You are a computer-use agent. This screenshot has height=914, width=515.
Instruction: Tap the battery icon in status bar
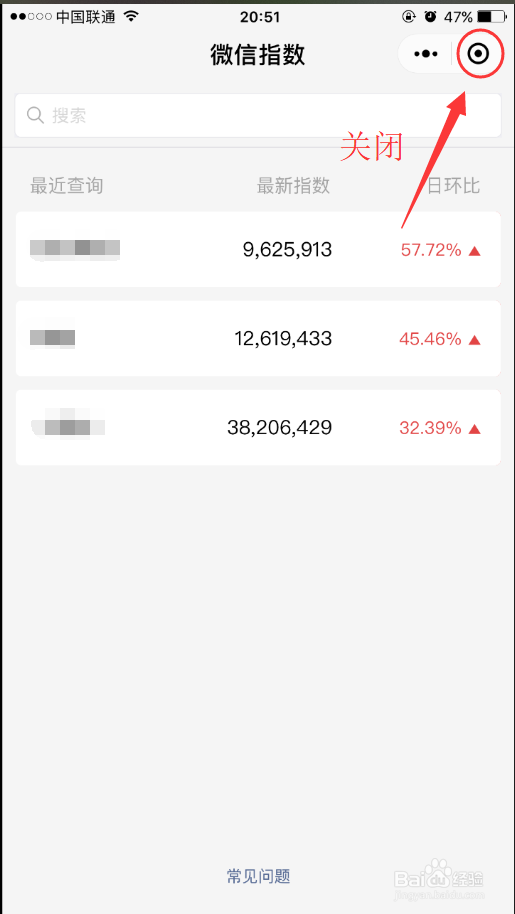click(492, 16)
